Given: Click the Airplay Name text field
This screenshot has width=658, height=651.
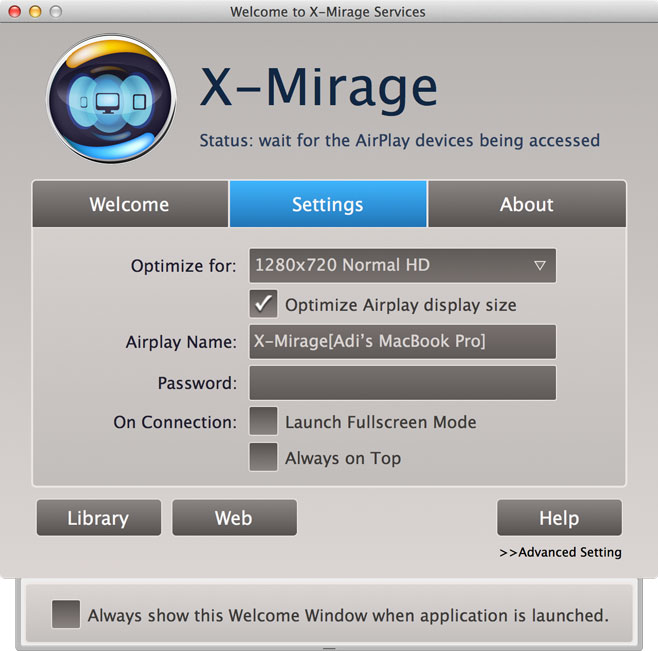Looking at the screenshot, I should [x=402, y=341].
